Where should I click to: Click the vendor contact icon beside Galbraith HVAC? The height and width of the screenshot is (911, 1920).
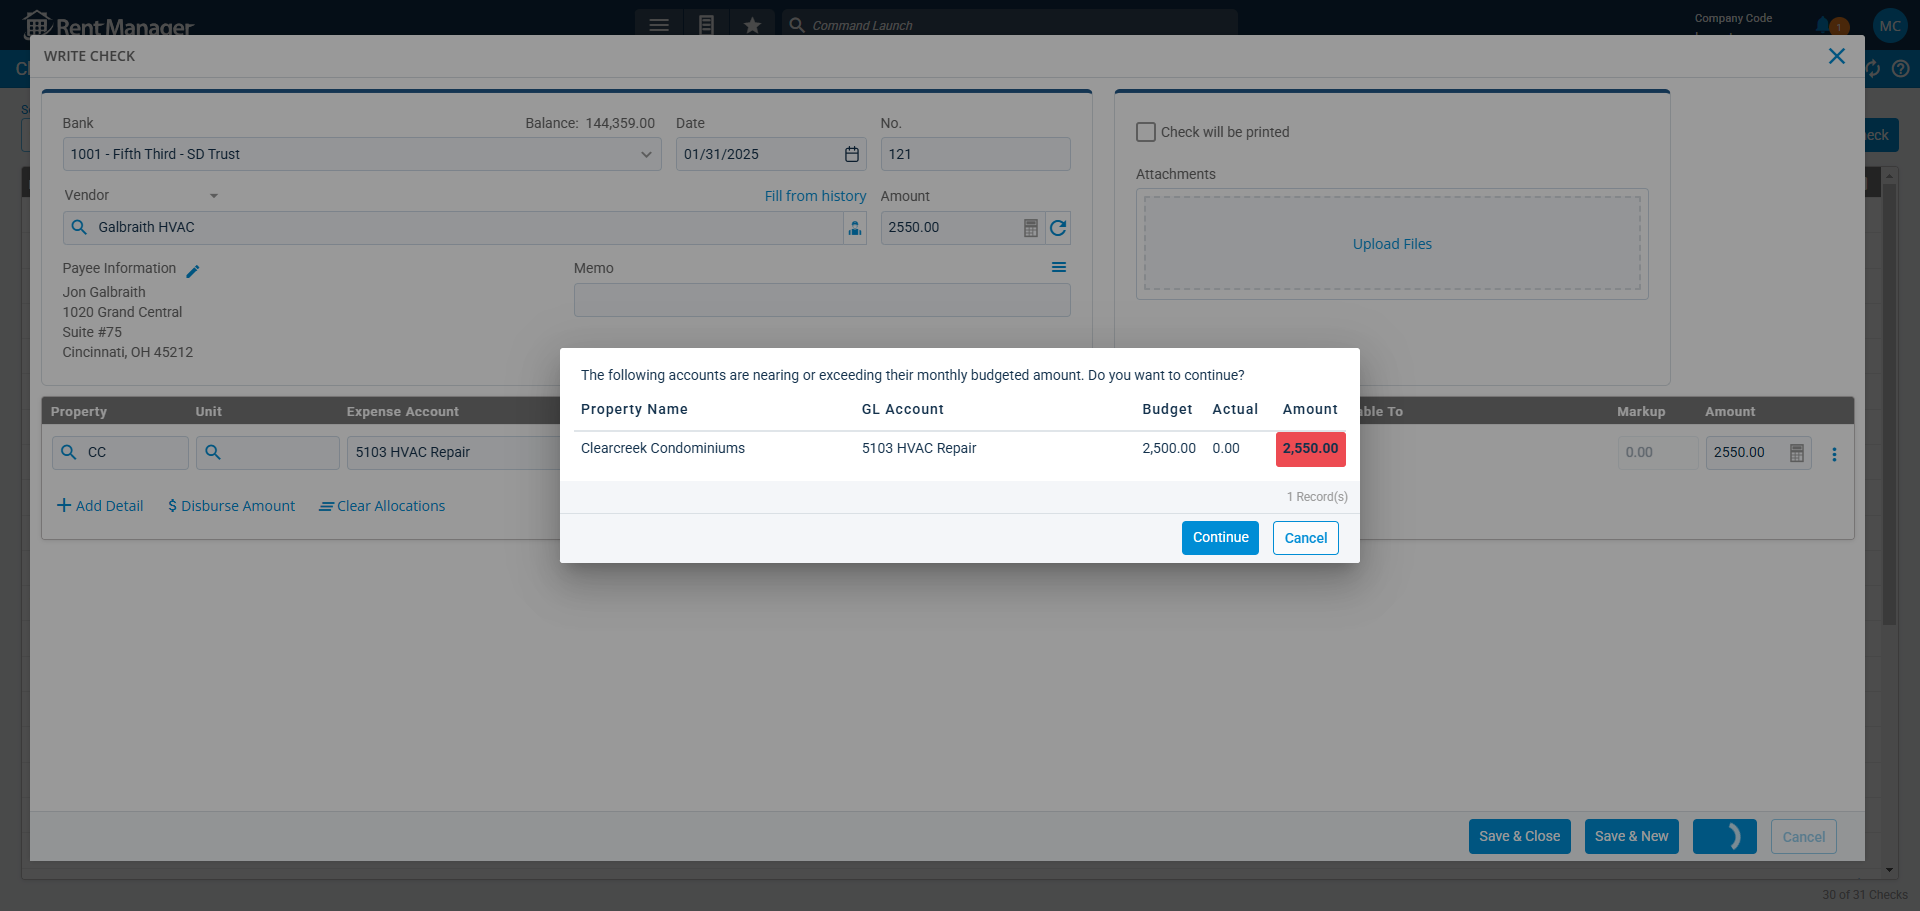855,228
